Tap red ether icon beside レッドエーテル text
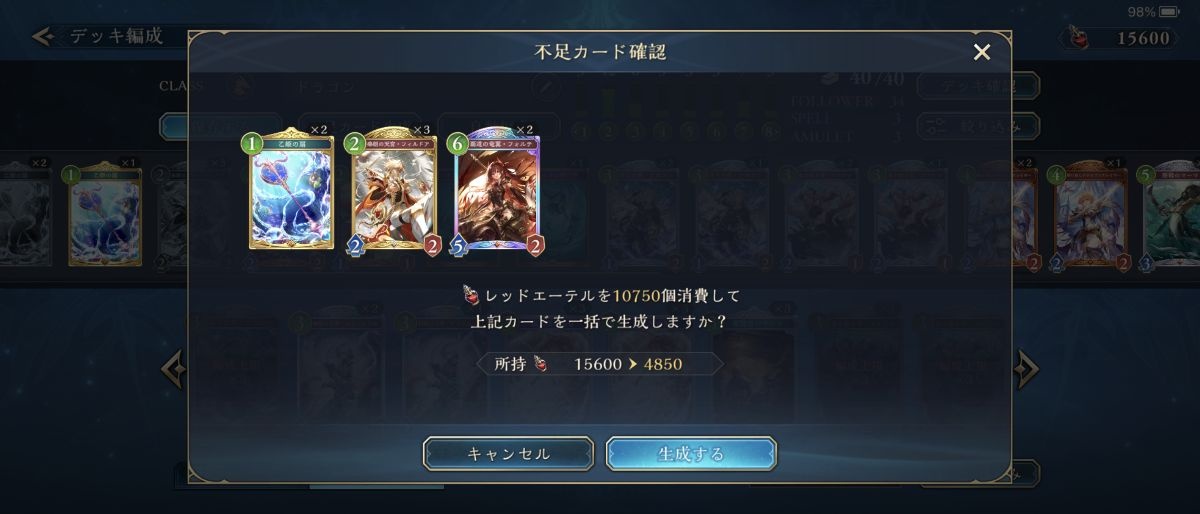The image size is (1200, 514). [x=469, y=296]
